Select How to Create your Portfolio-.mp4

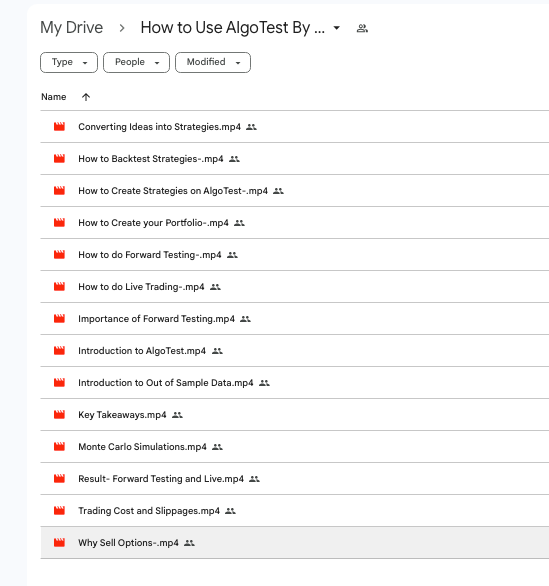pos(294,223)
